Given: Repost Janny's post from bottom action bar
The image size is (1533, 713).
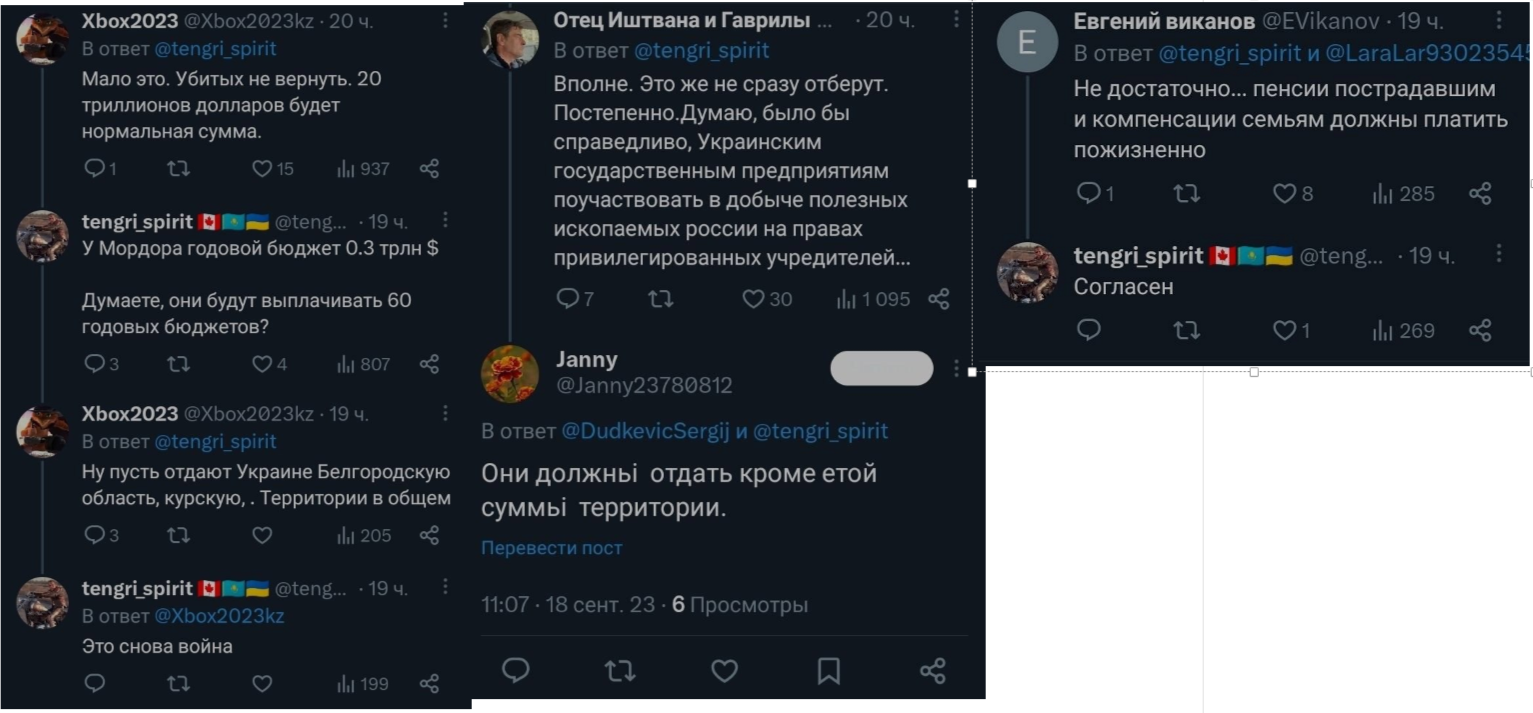Looking at the screenshot, I should 620,670.
